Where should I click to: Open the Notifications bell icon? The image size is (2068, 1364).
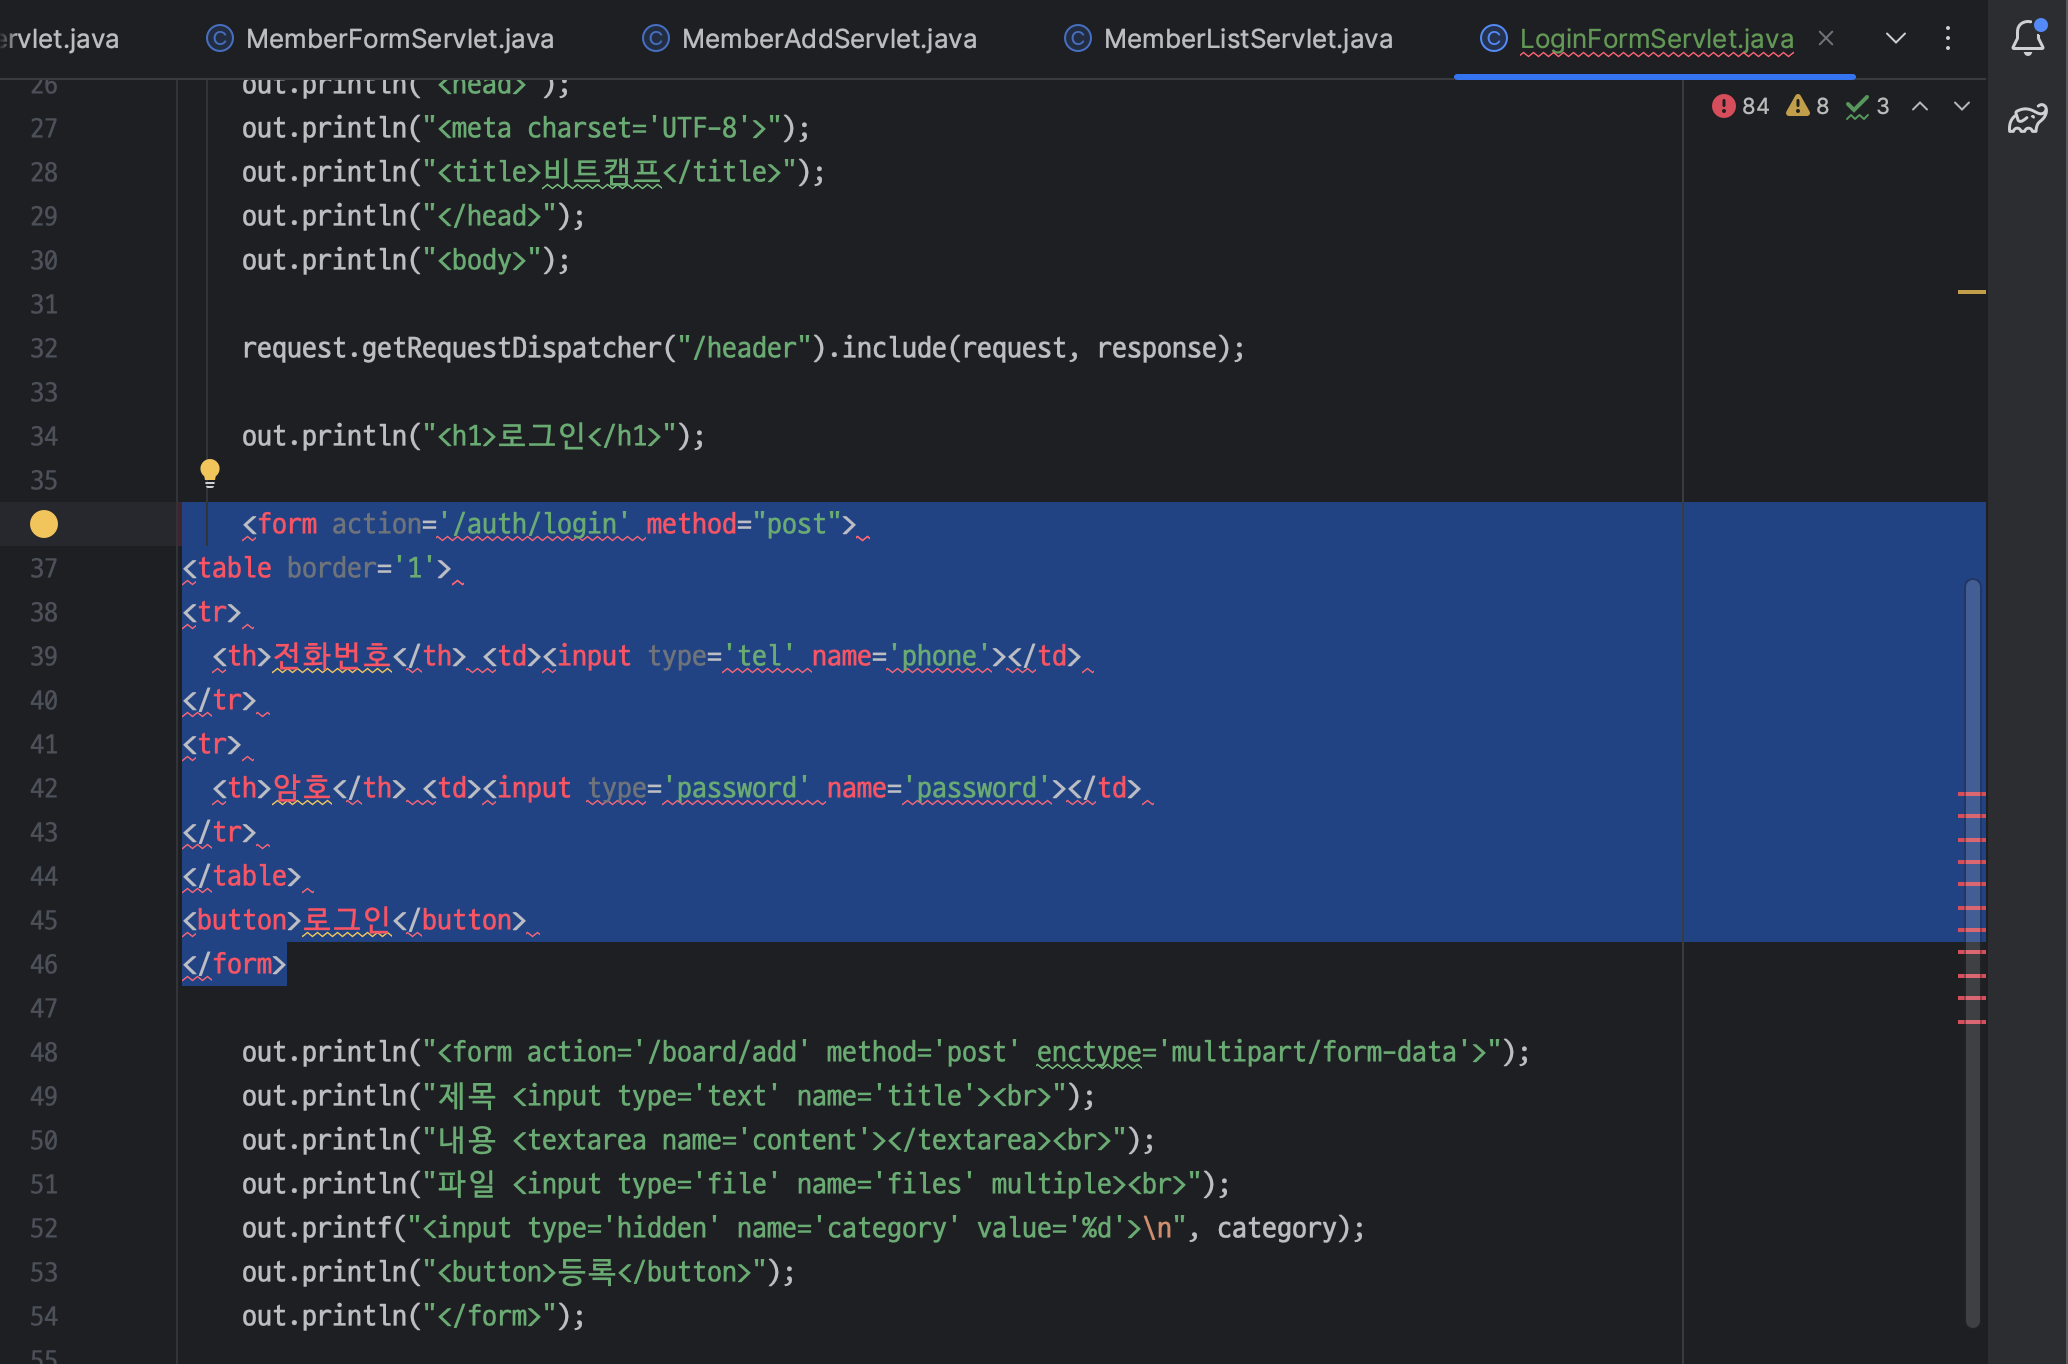(2027, 38)
